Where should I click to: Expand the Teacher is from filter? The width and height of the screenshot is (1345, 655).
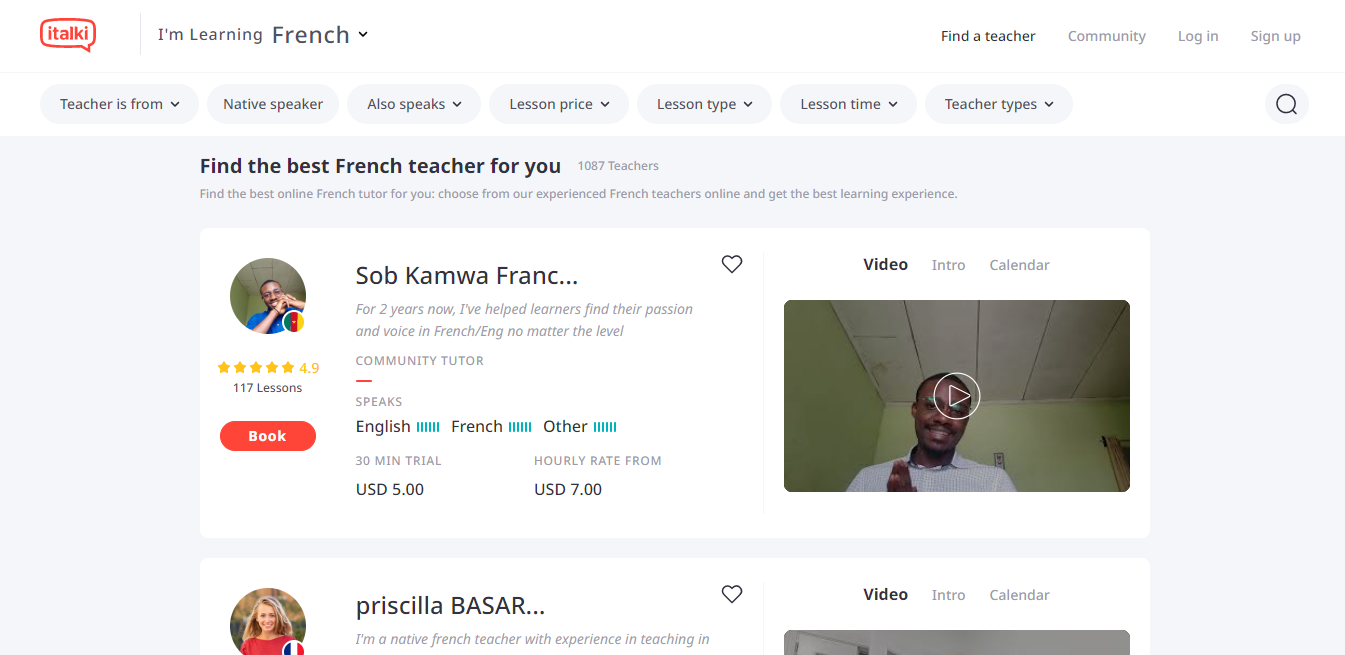click(119, 104)
